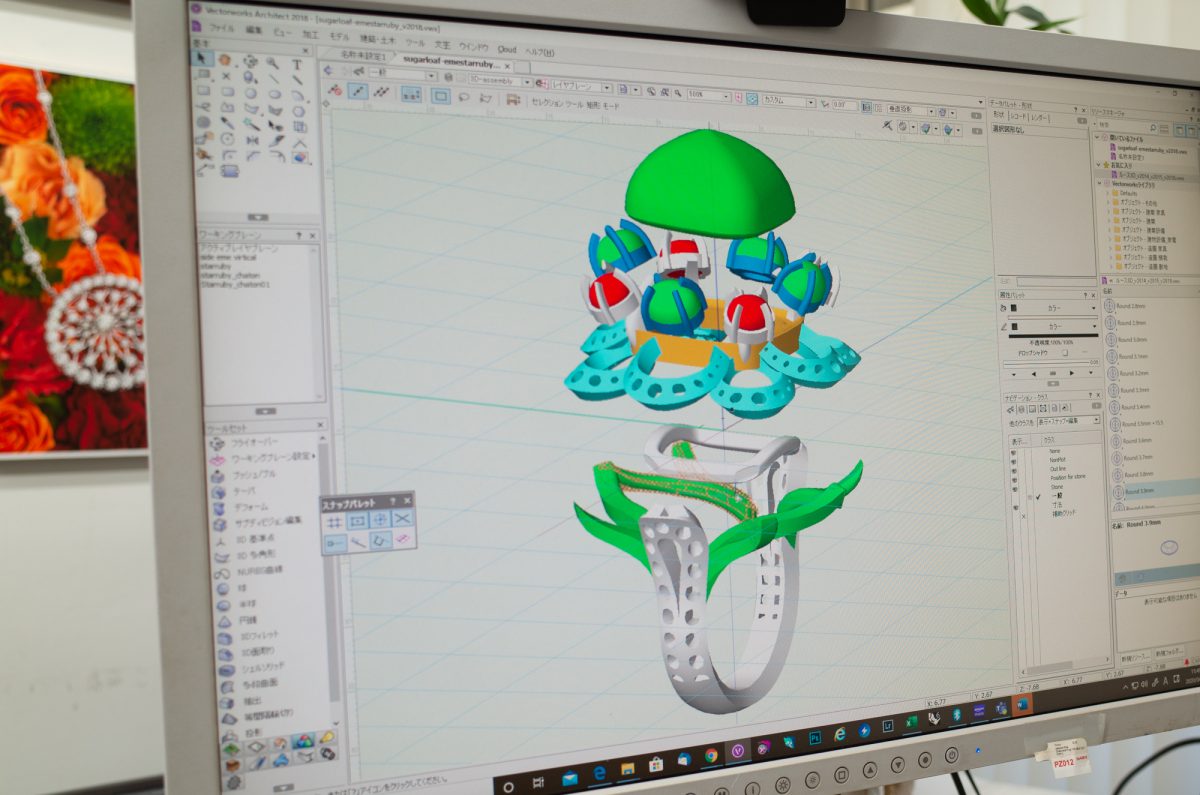
Task: Open the ファイル menu
Action: pos(221,29)
